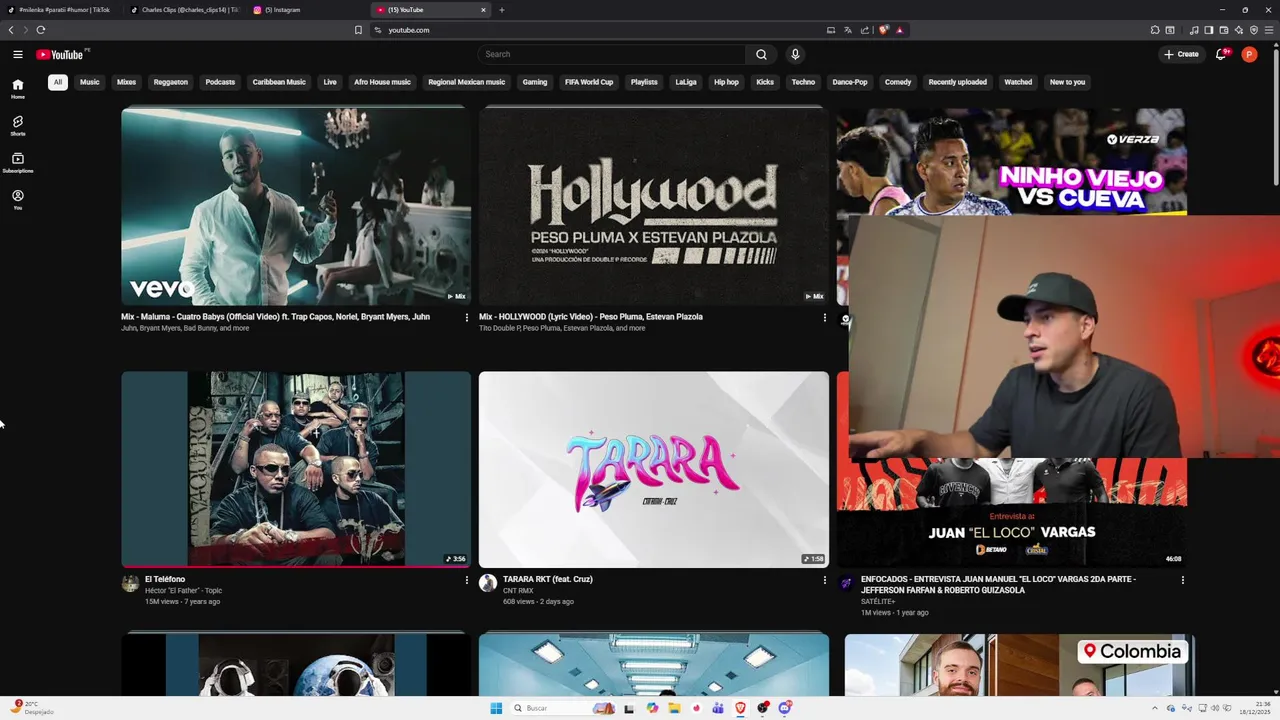Open the Los Vaqueros El Teléfono thumbnail

point(296,470)
